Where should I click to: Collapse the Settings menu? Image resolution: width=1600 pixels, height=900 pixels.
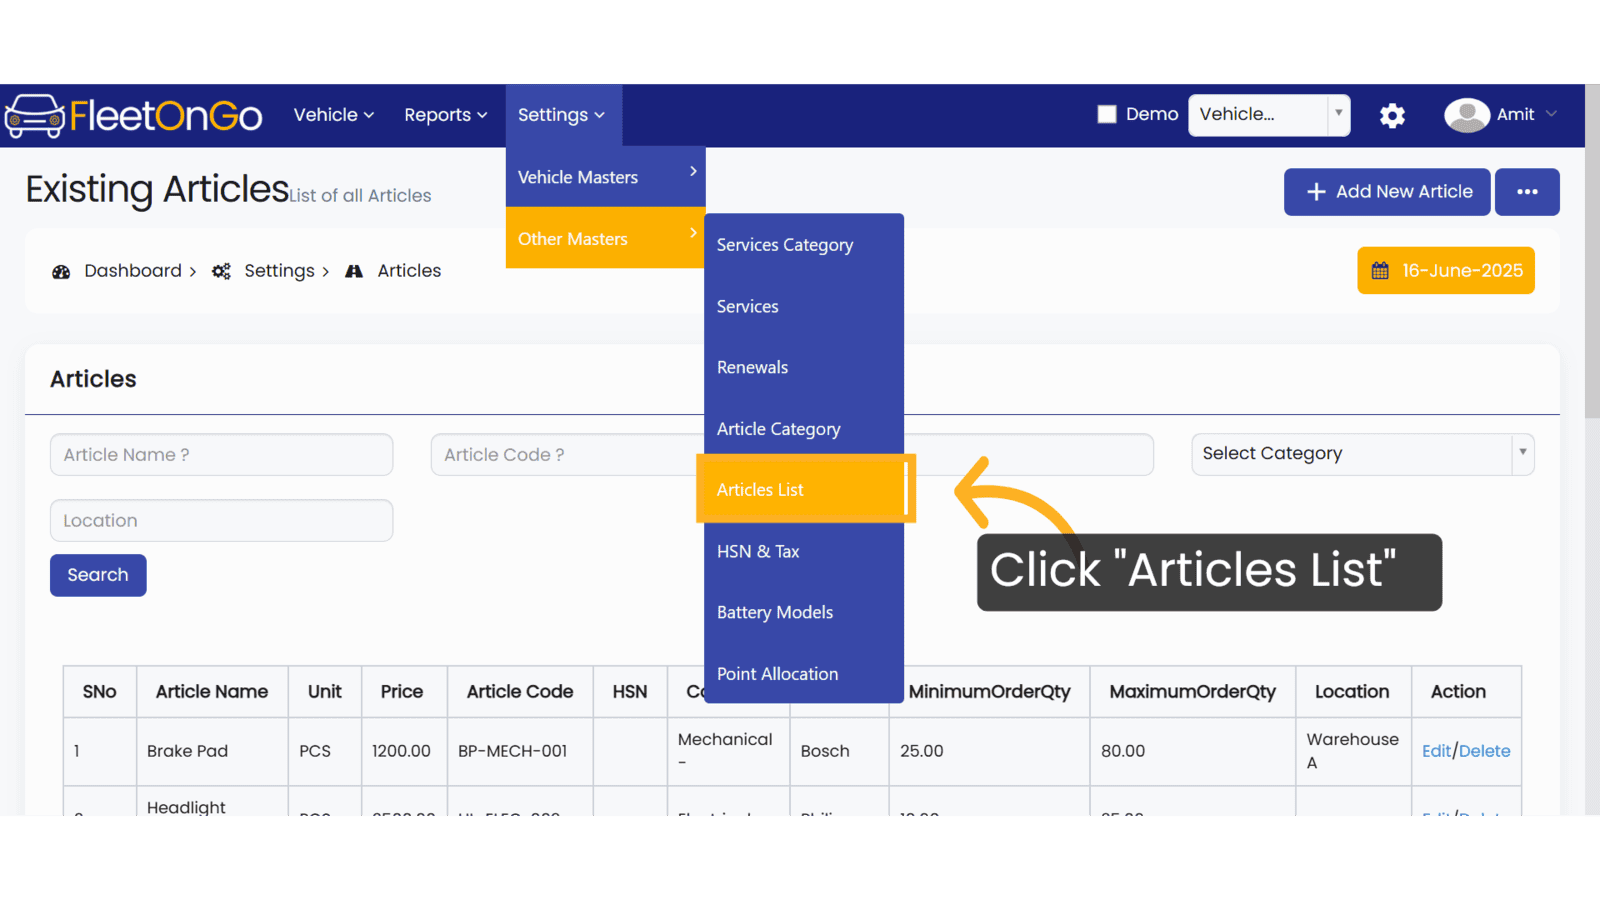coord(562,115)
